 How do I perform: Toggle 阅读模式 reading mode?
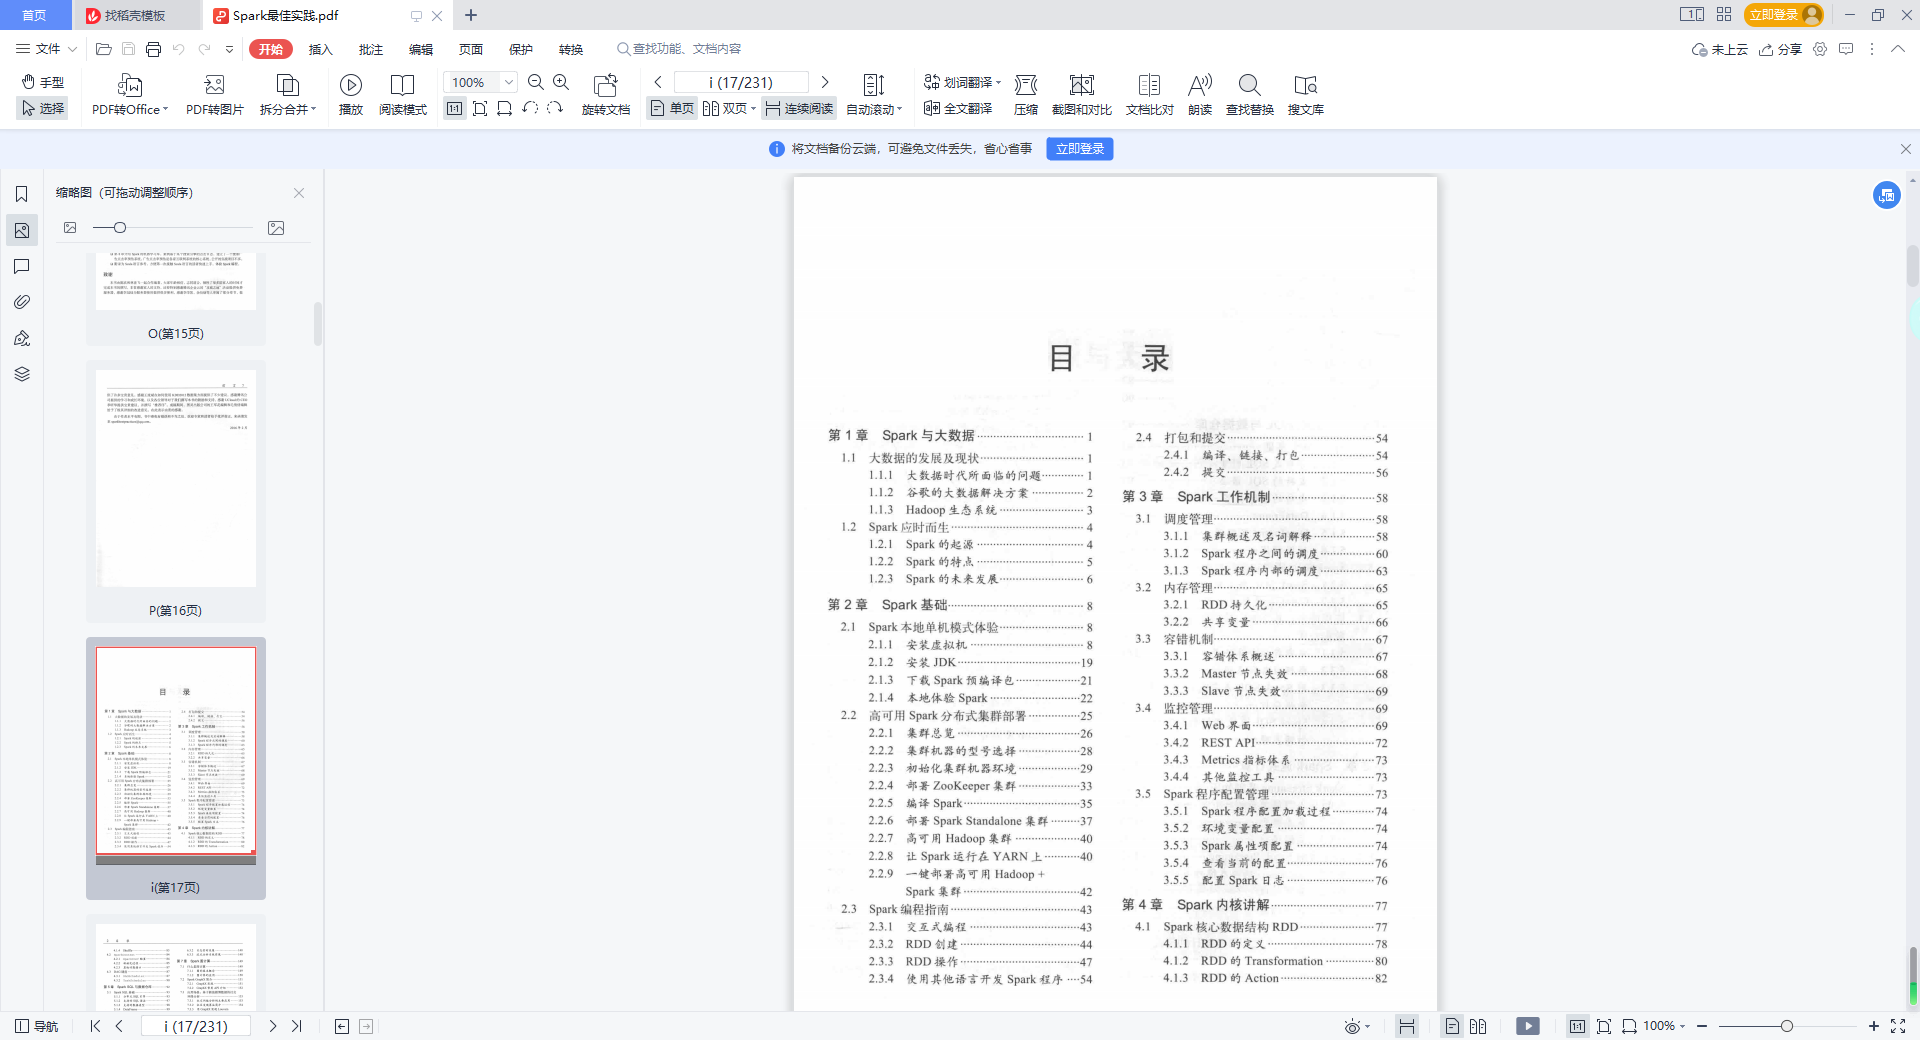click(x=403, y=95)
